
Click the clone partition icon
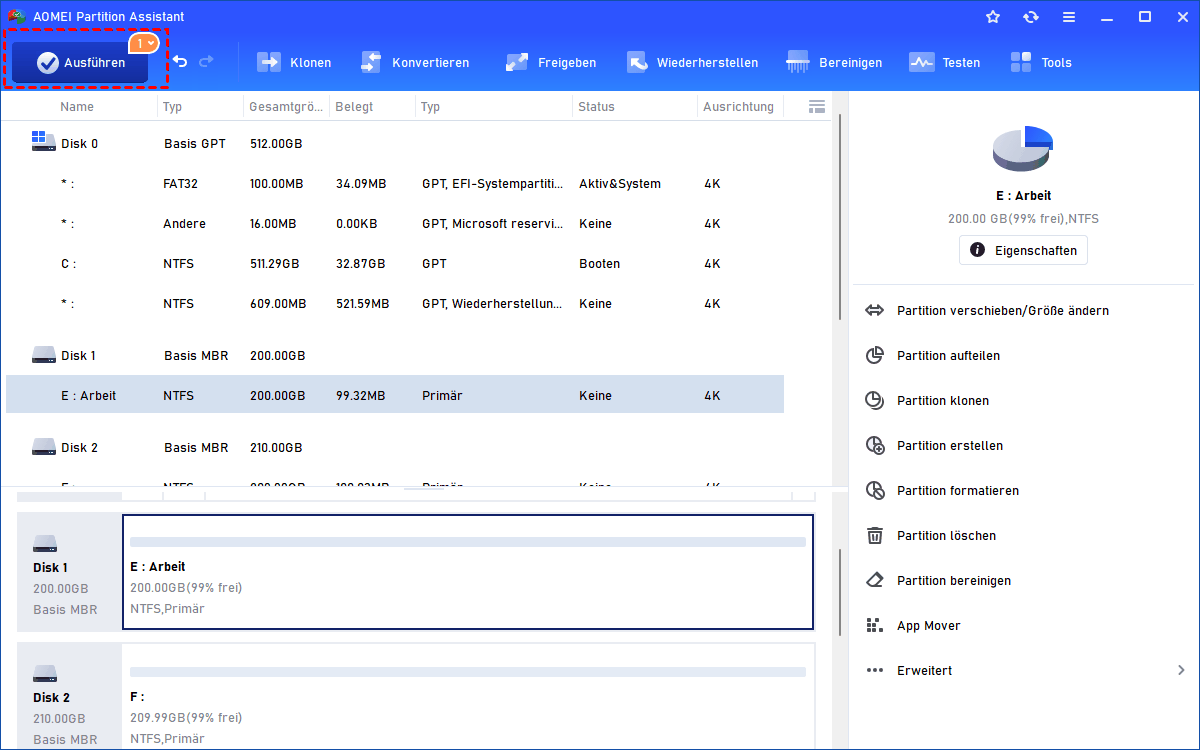pyautogui.click(x=875, y=400)
